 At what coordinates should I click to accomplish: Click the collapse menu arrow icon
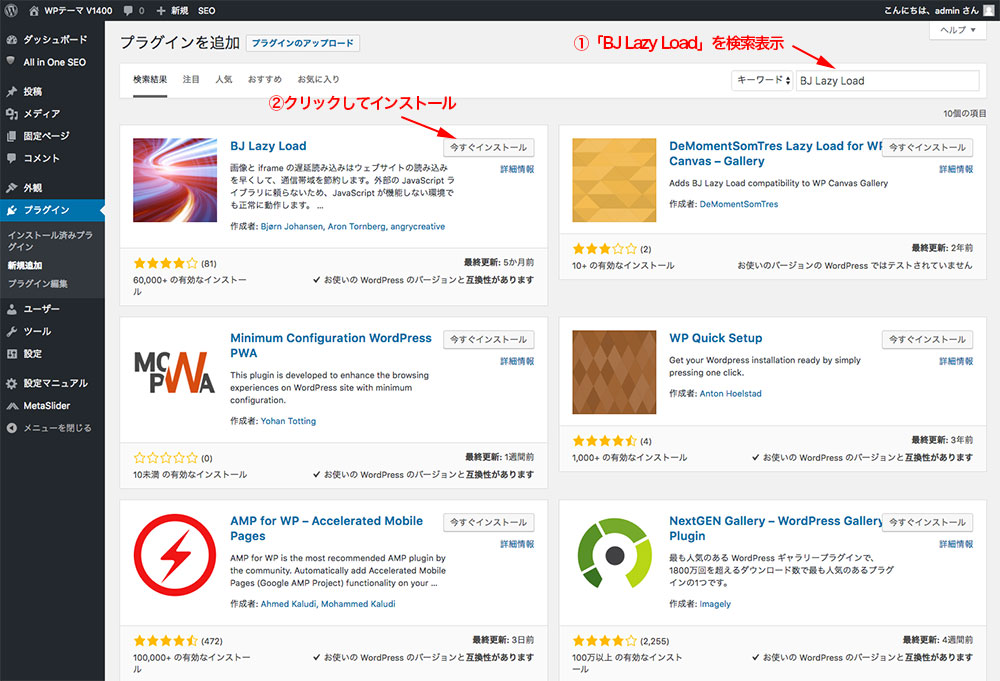pos(11,428)
